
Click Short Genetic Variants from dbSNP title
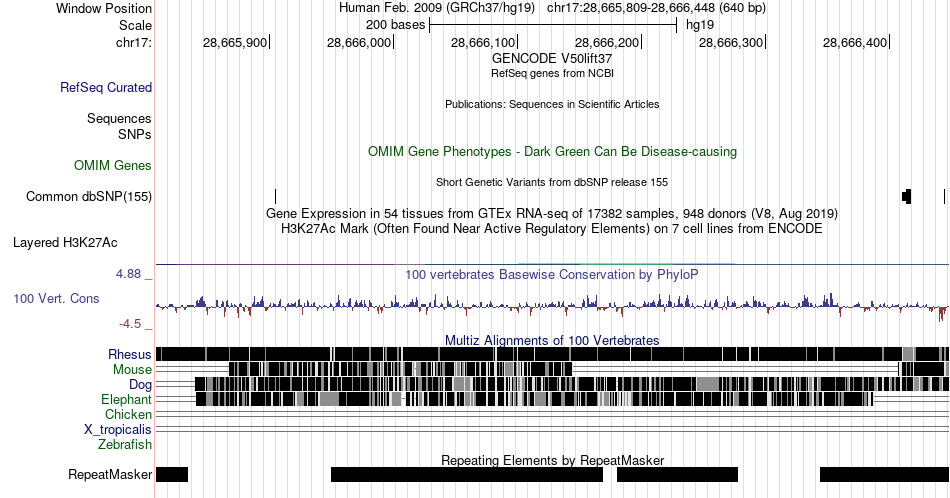point(552,182)
